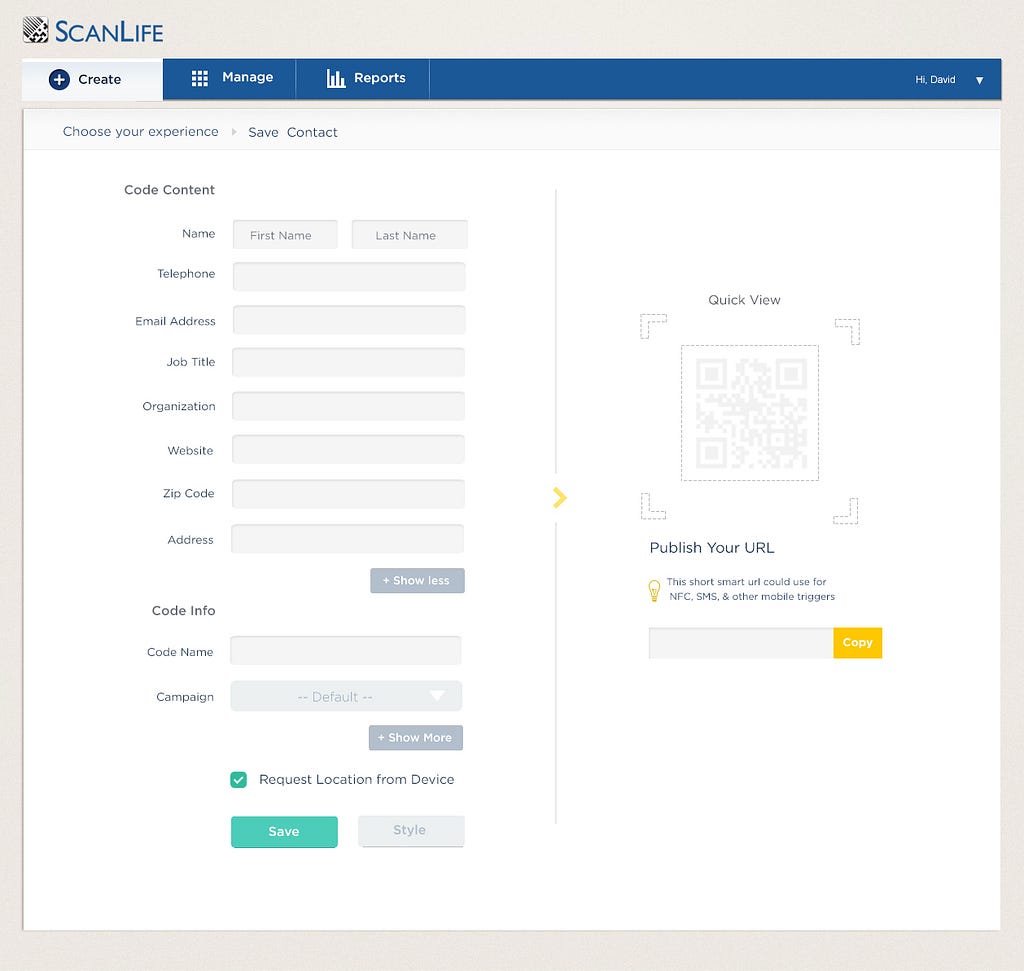Click the Code Info heading
1024x971 pixels.
[184, 611]
